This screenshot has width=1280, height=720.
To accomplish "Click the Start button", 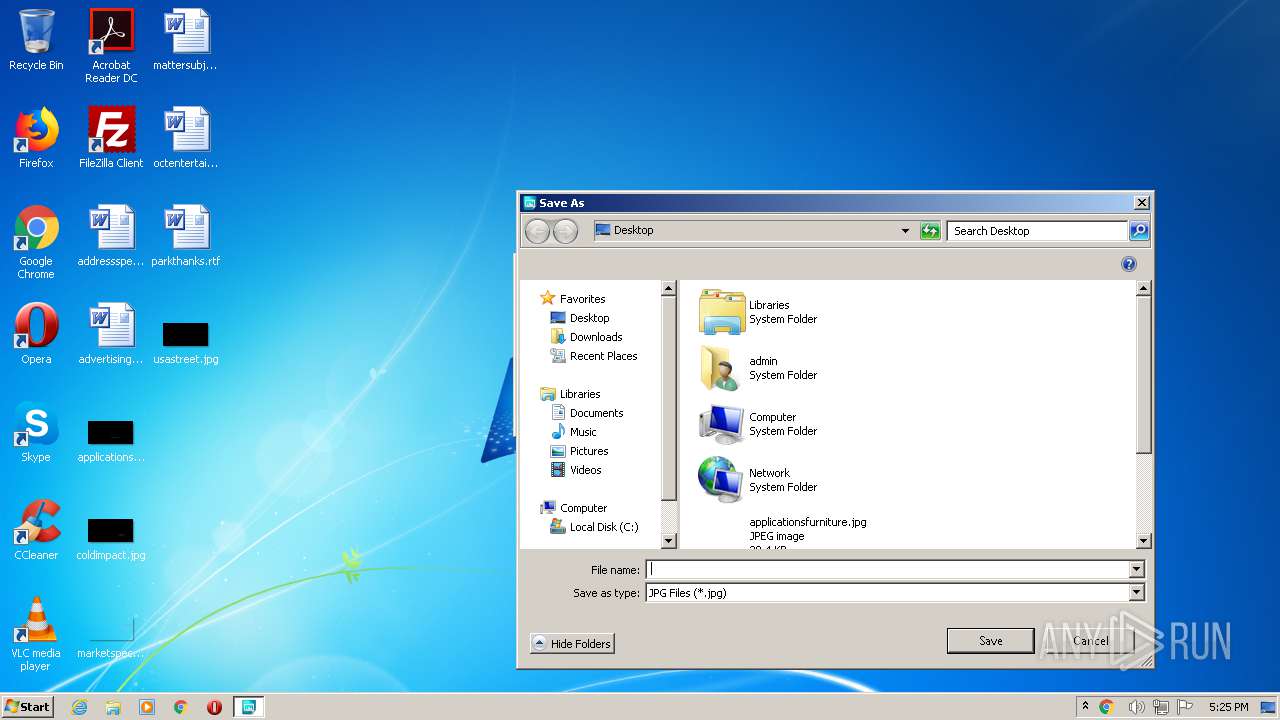I will click(28, 706).
